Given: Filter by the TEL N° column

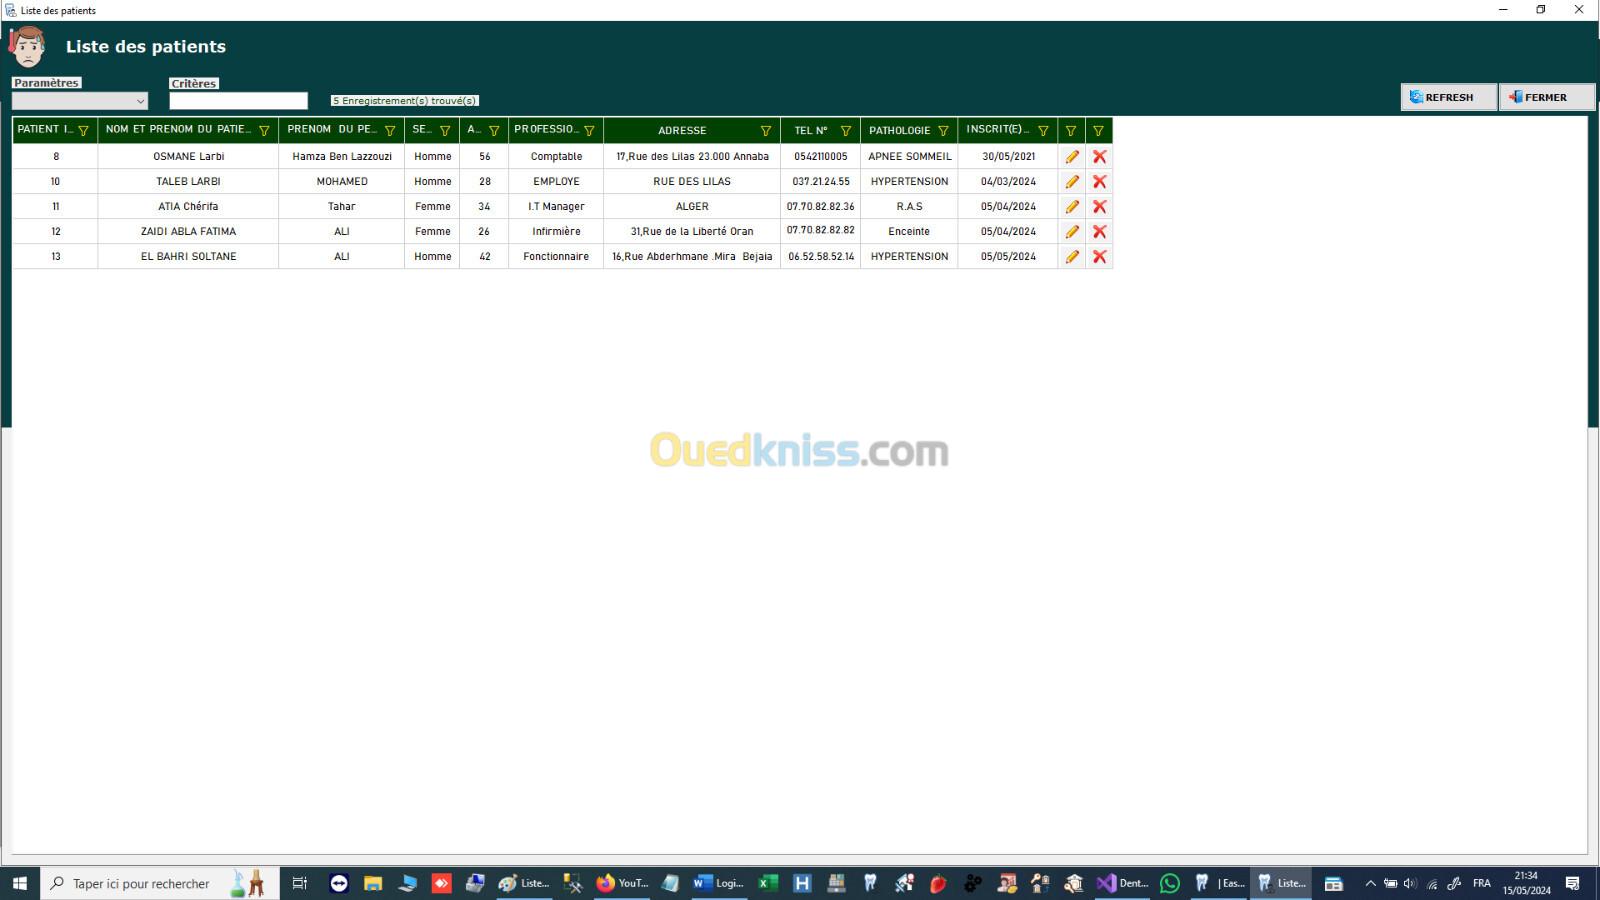Looking at the screenshot, I should pyautogui.click(x=846, y=131).
